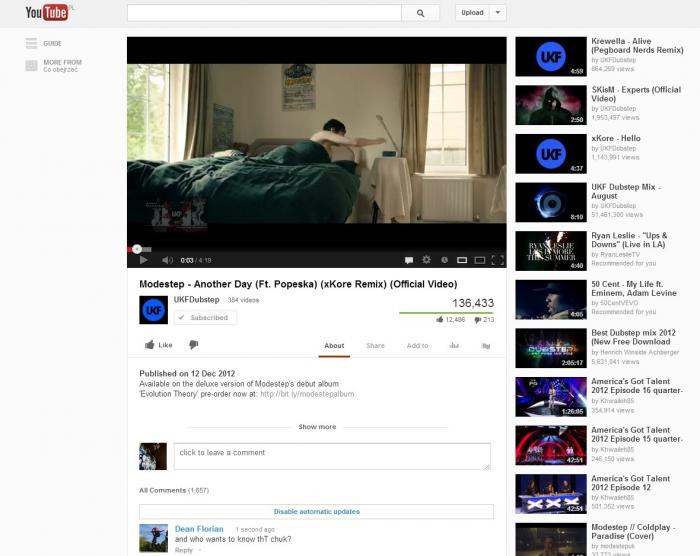Dislike the video with thumbs down
Viewport: 700px width, 556px height.
tap(193, 344)
